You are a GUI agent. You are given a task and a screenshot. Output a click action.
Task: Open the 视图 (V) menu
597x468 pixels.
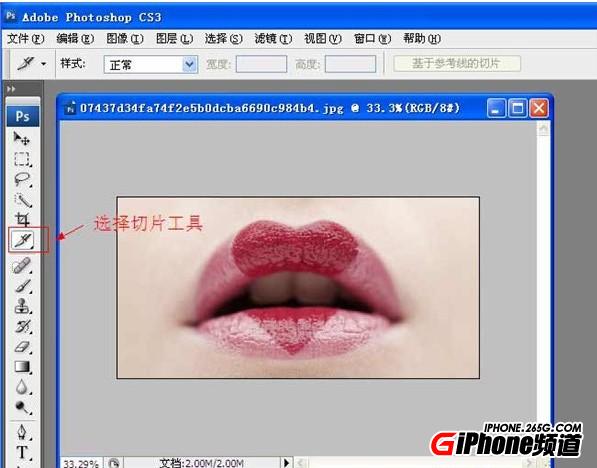322,38
